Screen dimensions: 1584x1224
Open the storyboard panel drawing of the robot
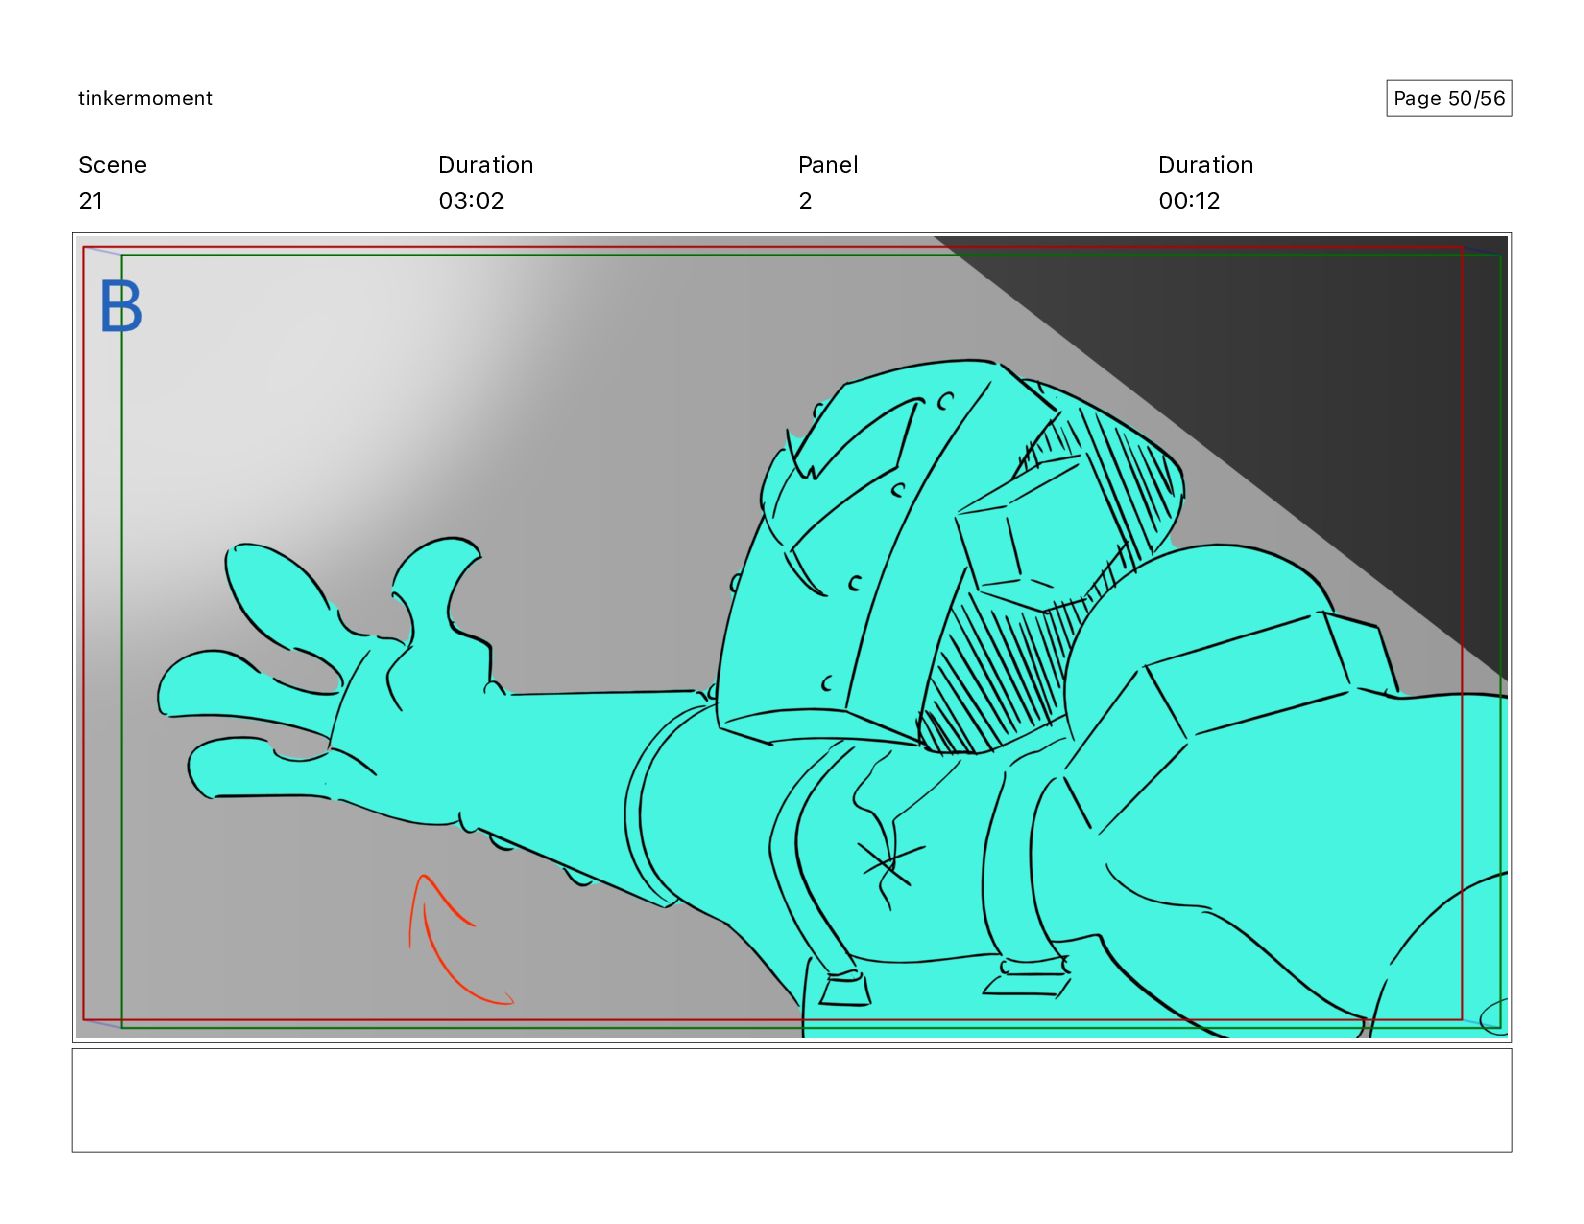[x=792, y=637]
